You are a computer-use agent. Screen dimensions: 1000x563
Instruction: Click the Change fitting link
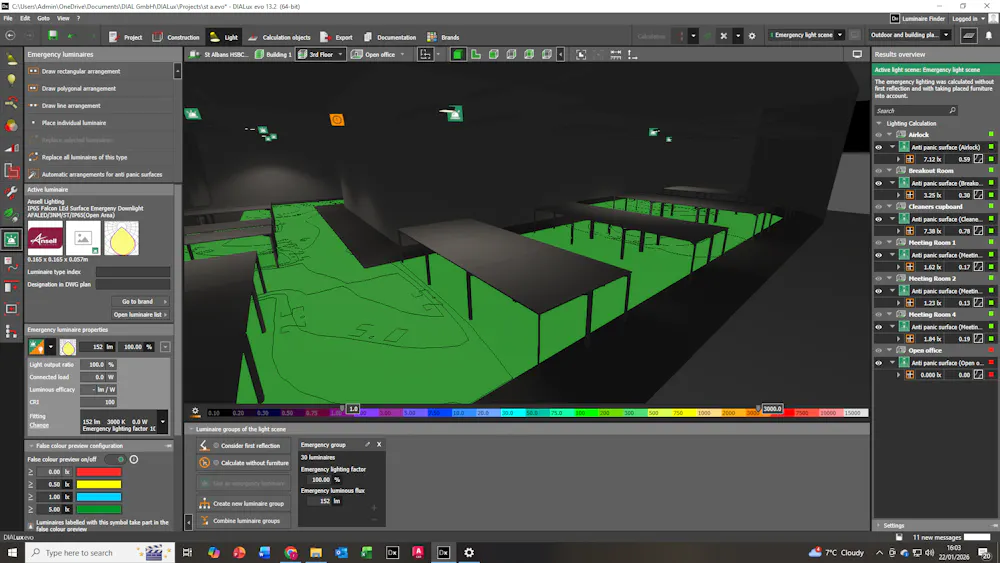click(39, 425)
